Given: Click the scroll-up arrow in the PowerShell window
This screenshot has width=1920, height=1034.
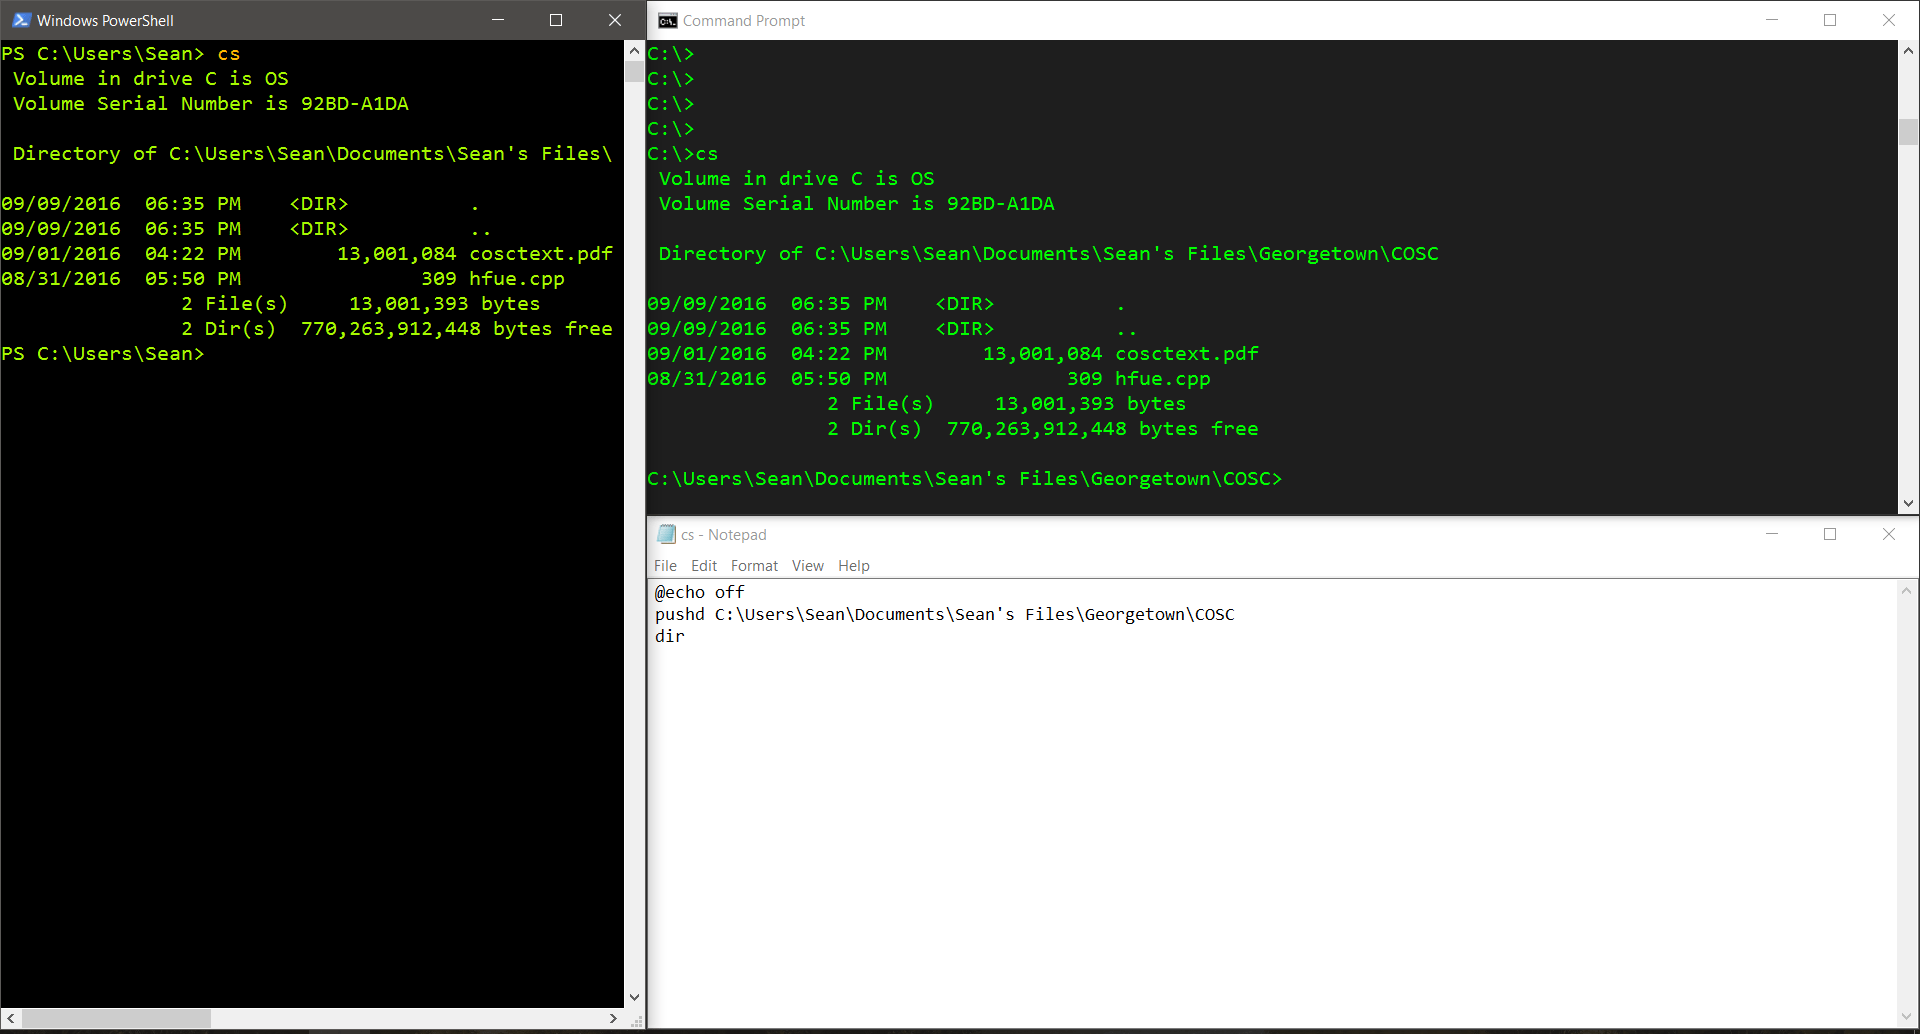Looking at the screenshot, I should tap(633, 49).
